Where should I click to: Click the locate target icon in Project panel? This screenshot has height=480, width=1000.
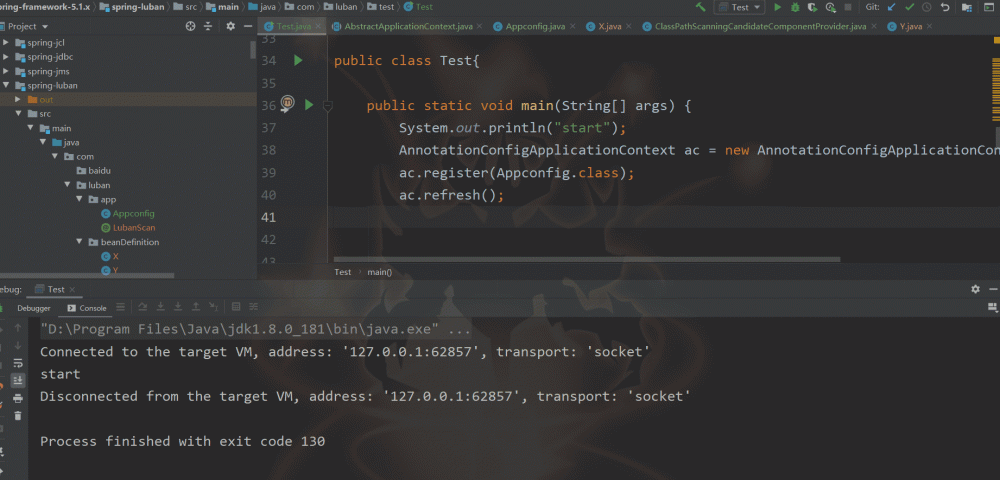(x=190, y=26)
